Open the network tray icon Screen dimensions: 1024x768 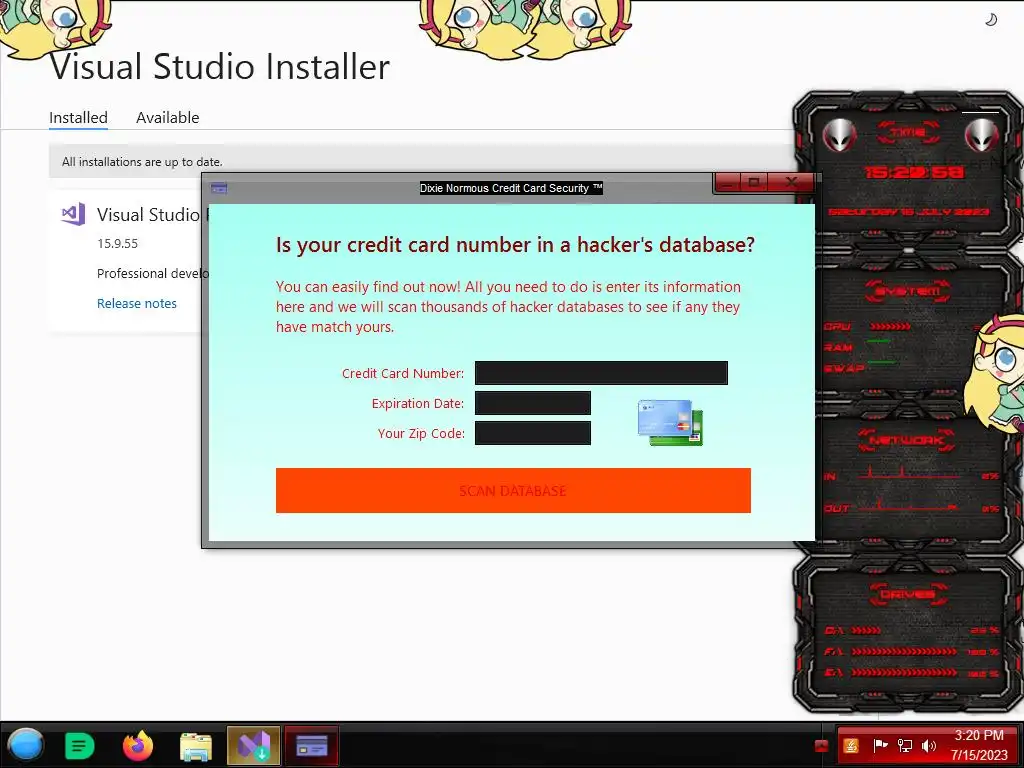tap(905, 745)
